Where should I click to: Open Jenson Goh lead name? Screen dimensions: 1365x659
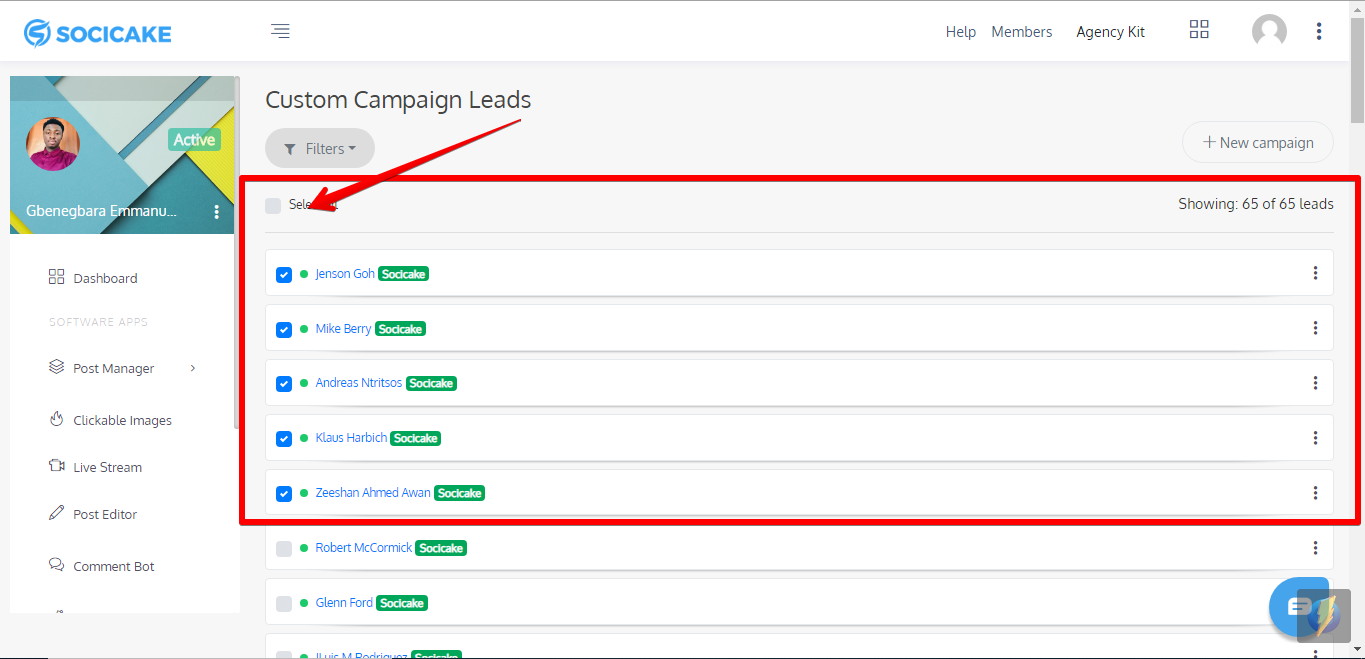coord(345,273)
